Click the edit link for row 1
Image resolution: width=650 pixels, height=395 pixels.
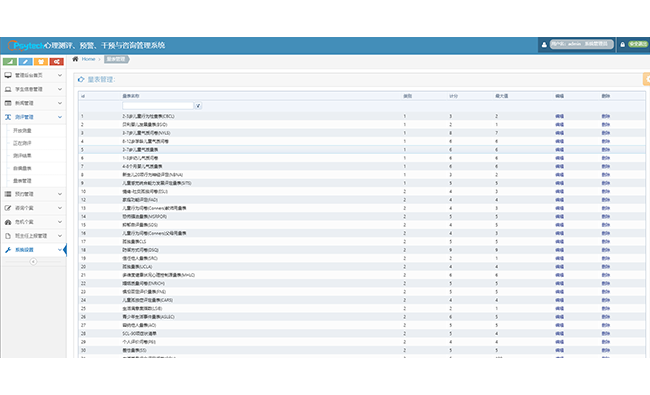click(x=559, y=116)
